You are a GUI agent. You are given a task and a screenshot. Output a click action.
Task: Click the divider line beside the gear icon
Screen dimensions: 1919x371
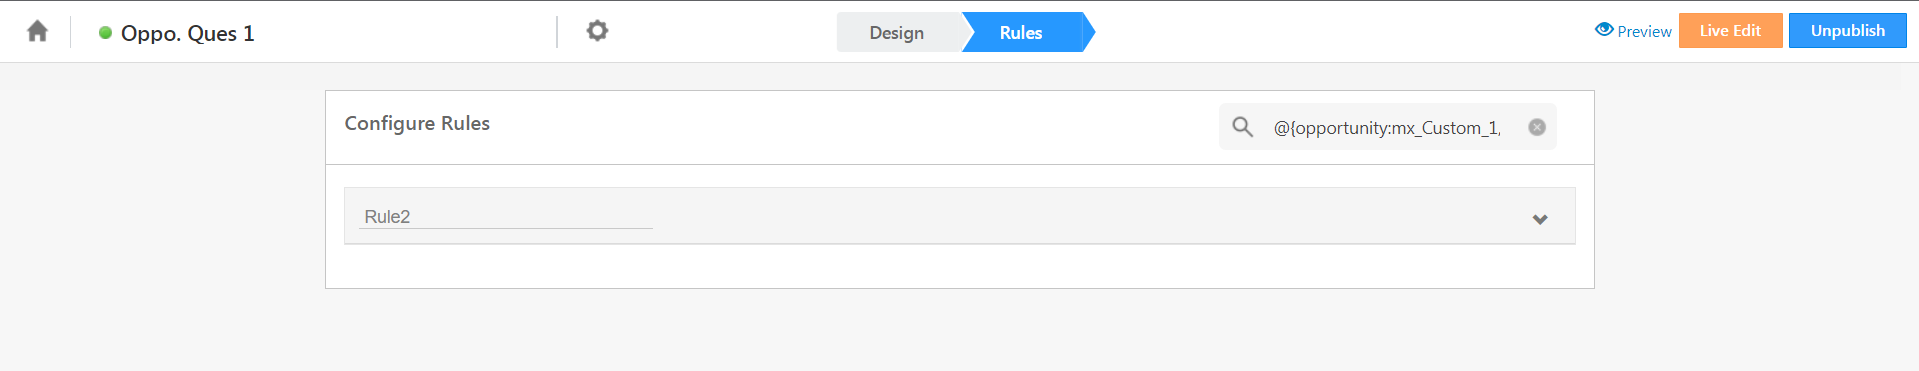[557, 32]
